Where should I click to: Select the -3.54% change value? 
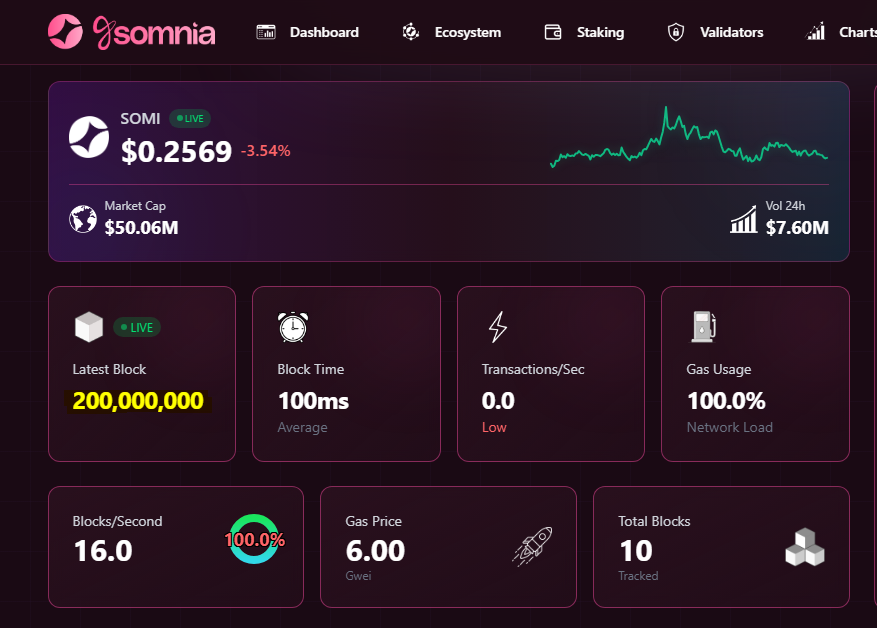[266, 151]
